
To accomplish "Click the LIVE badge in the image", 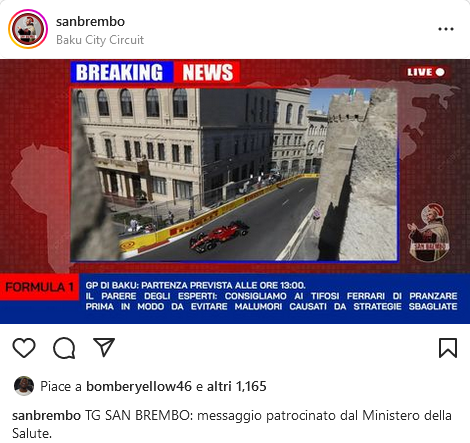I will pyautogui.click(x=426, y=72).
